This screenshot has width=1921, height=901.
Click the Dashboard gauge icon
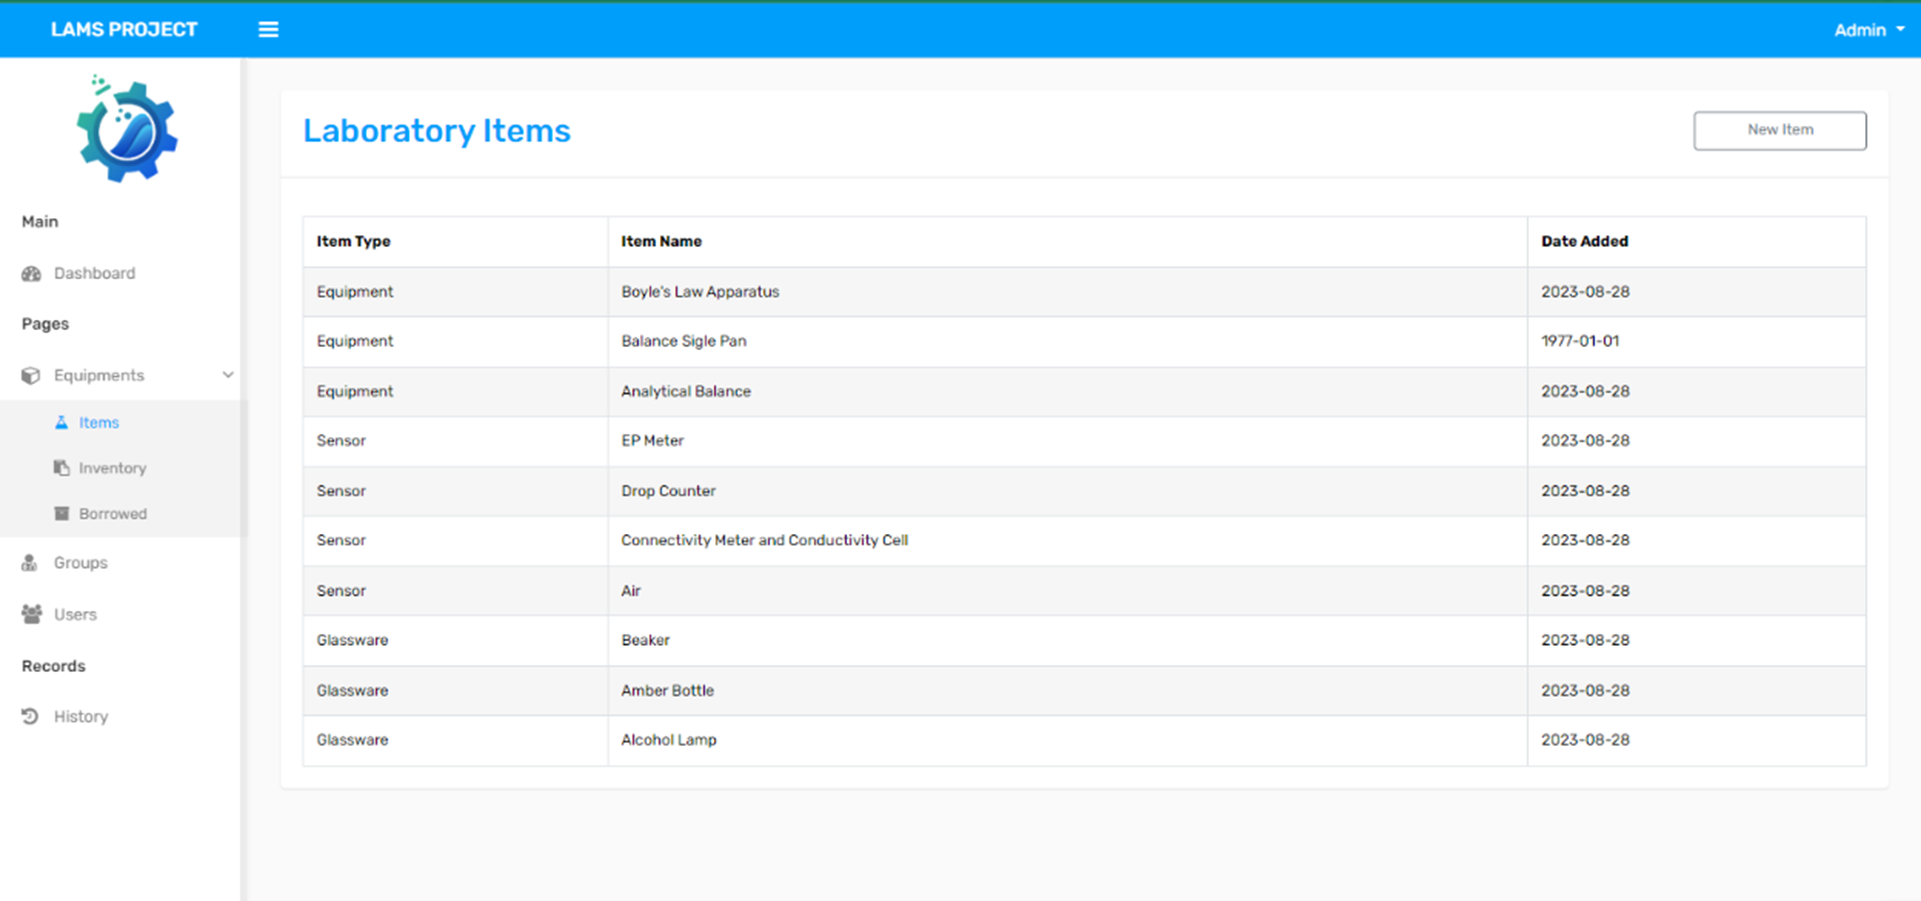(x=32, y=273)
